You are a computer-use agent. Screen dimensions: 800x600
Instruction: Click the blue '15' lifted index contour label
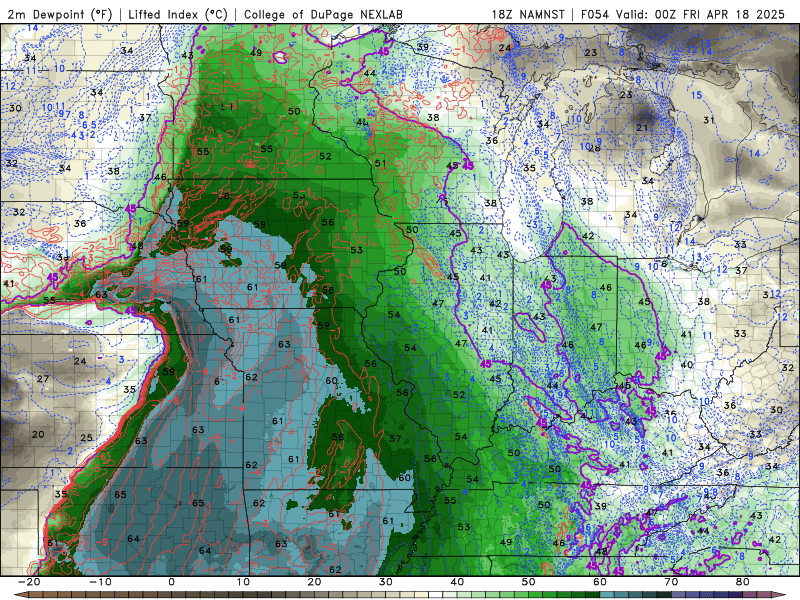click(x=696, y=95)
